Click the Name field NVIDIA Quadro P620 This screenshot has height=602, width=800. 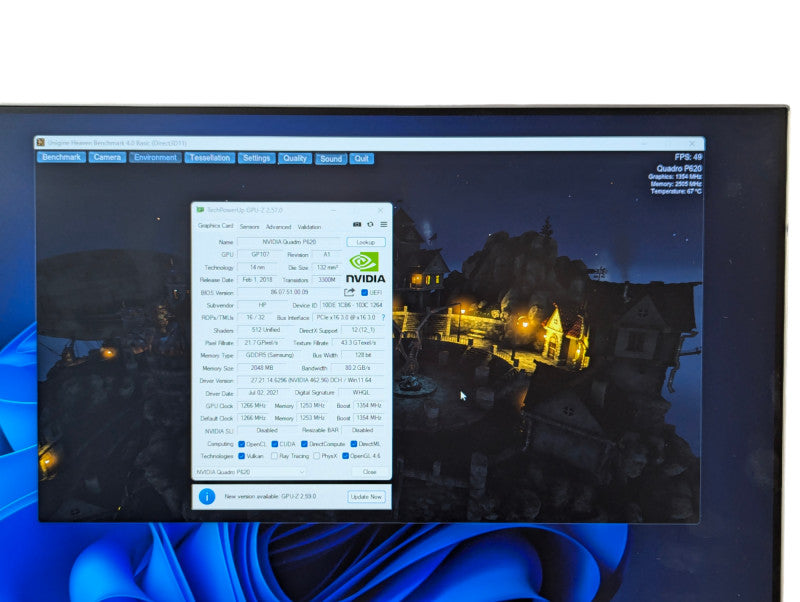tap(289, 242)
